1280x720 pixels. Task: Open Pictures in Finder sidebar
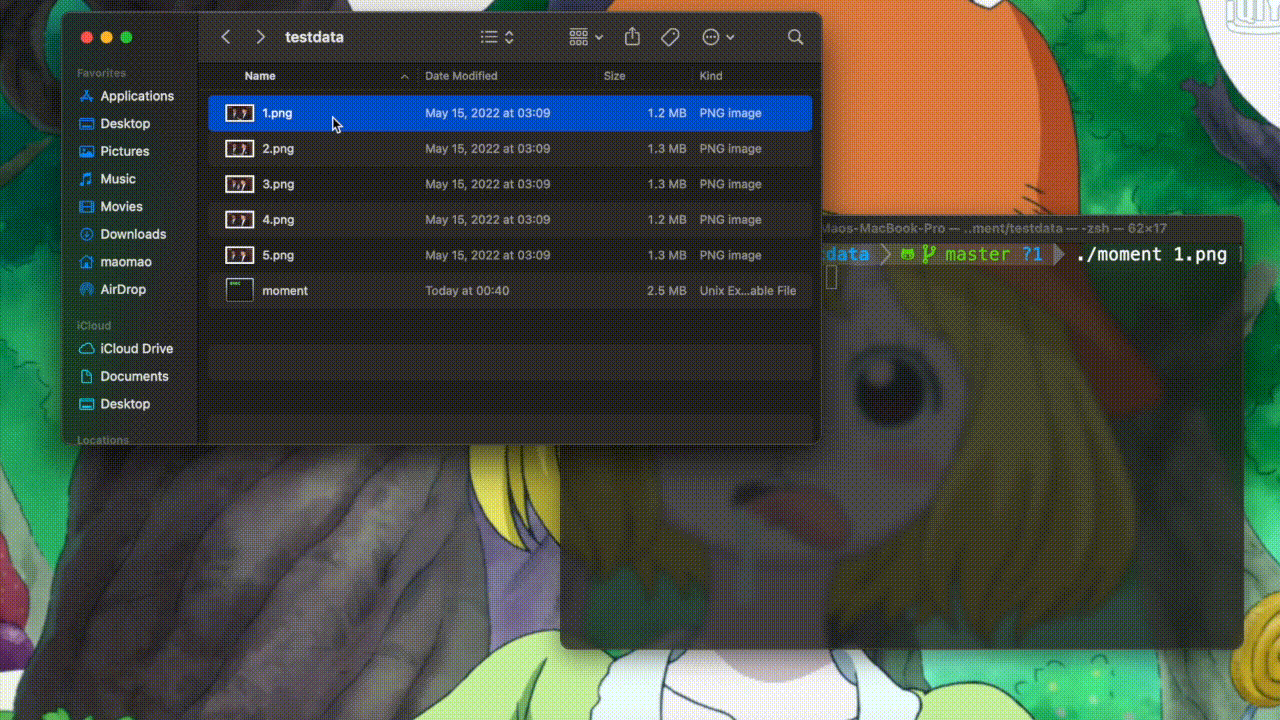tap(125, 151)
